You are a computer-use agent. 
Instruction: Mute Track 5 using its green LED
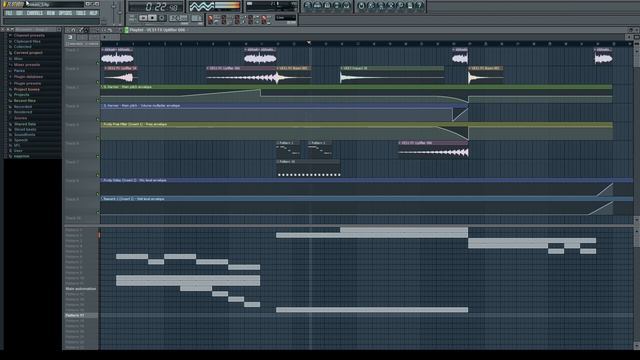tap(98, 138)
